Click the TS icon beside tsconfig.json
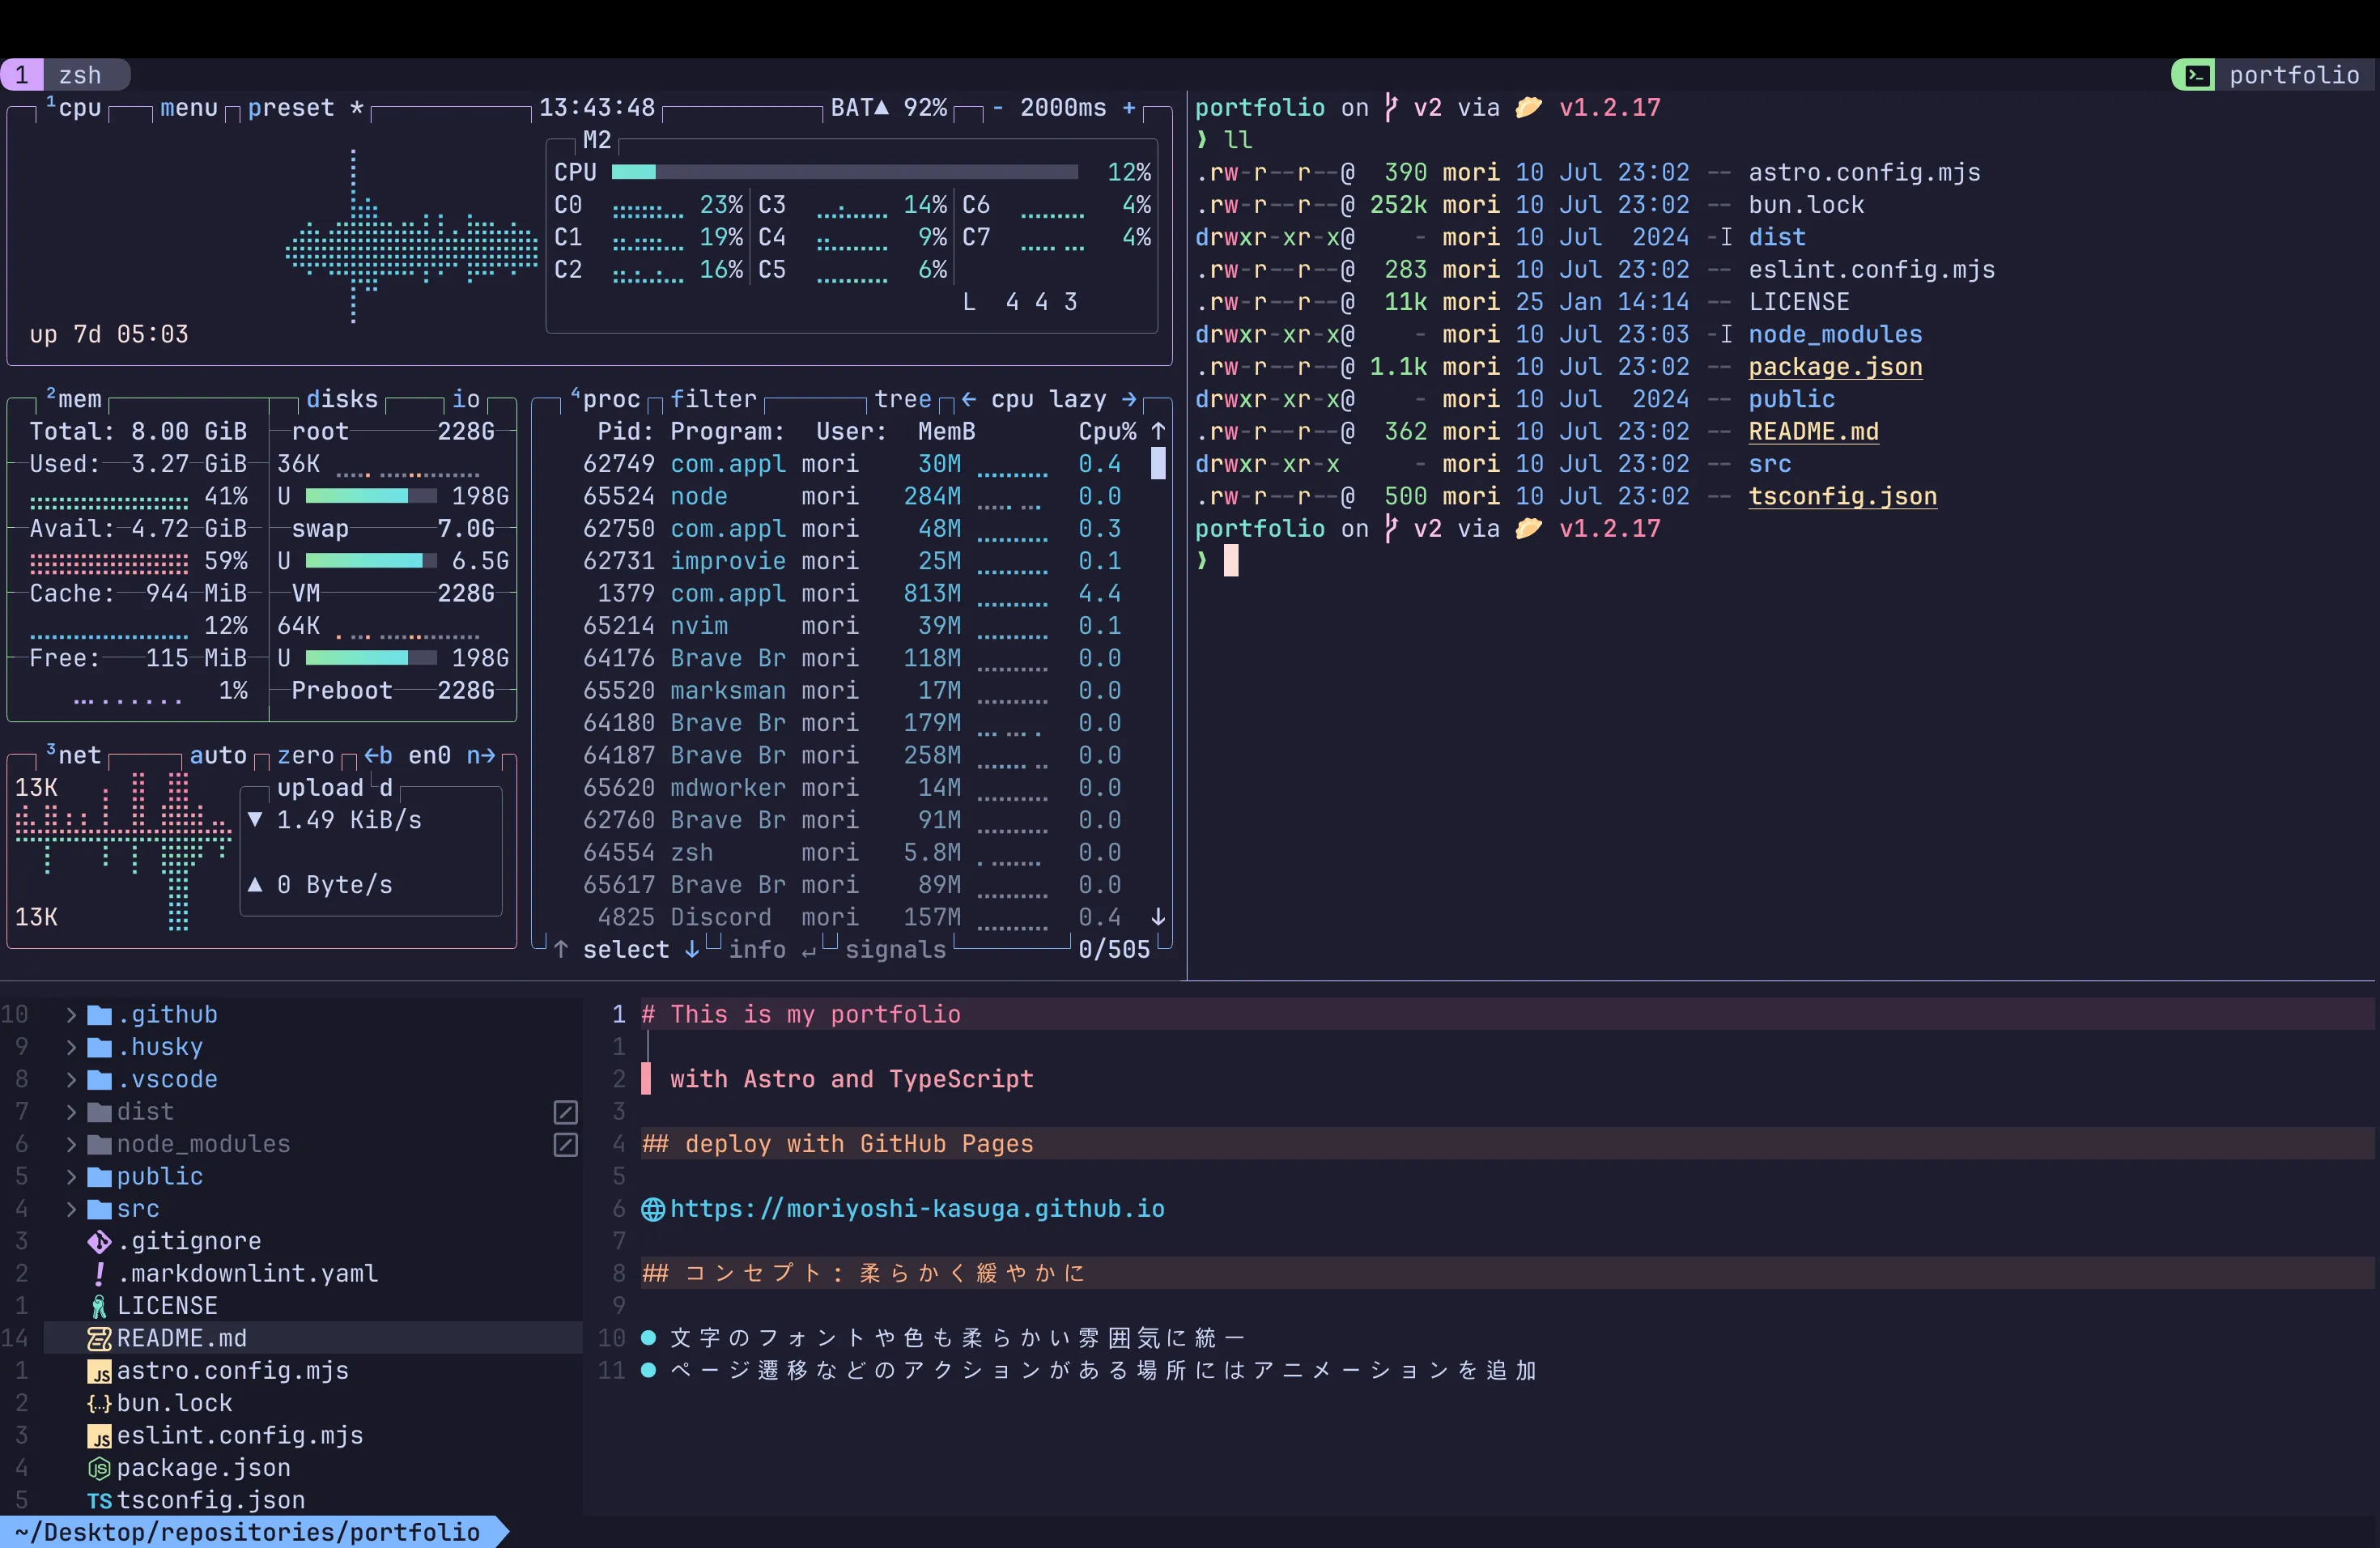Viewport: 2380px width, 1548px height. pyautogui.click(x=99, y=1501)
